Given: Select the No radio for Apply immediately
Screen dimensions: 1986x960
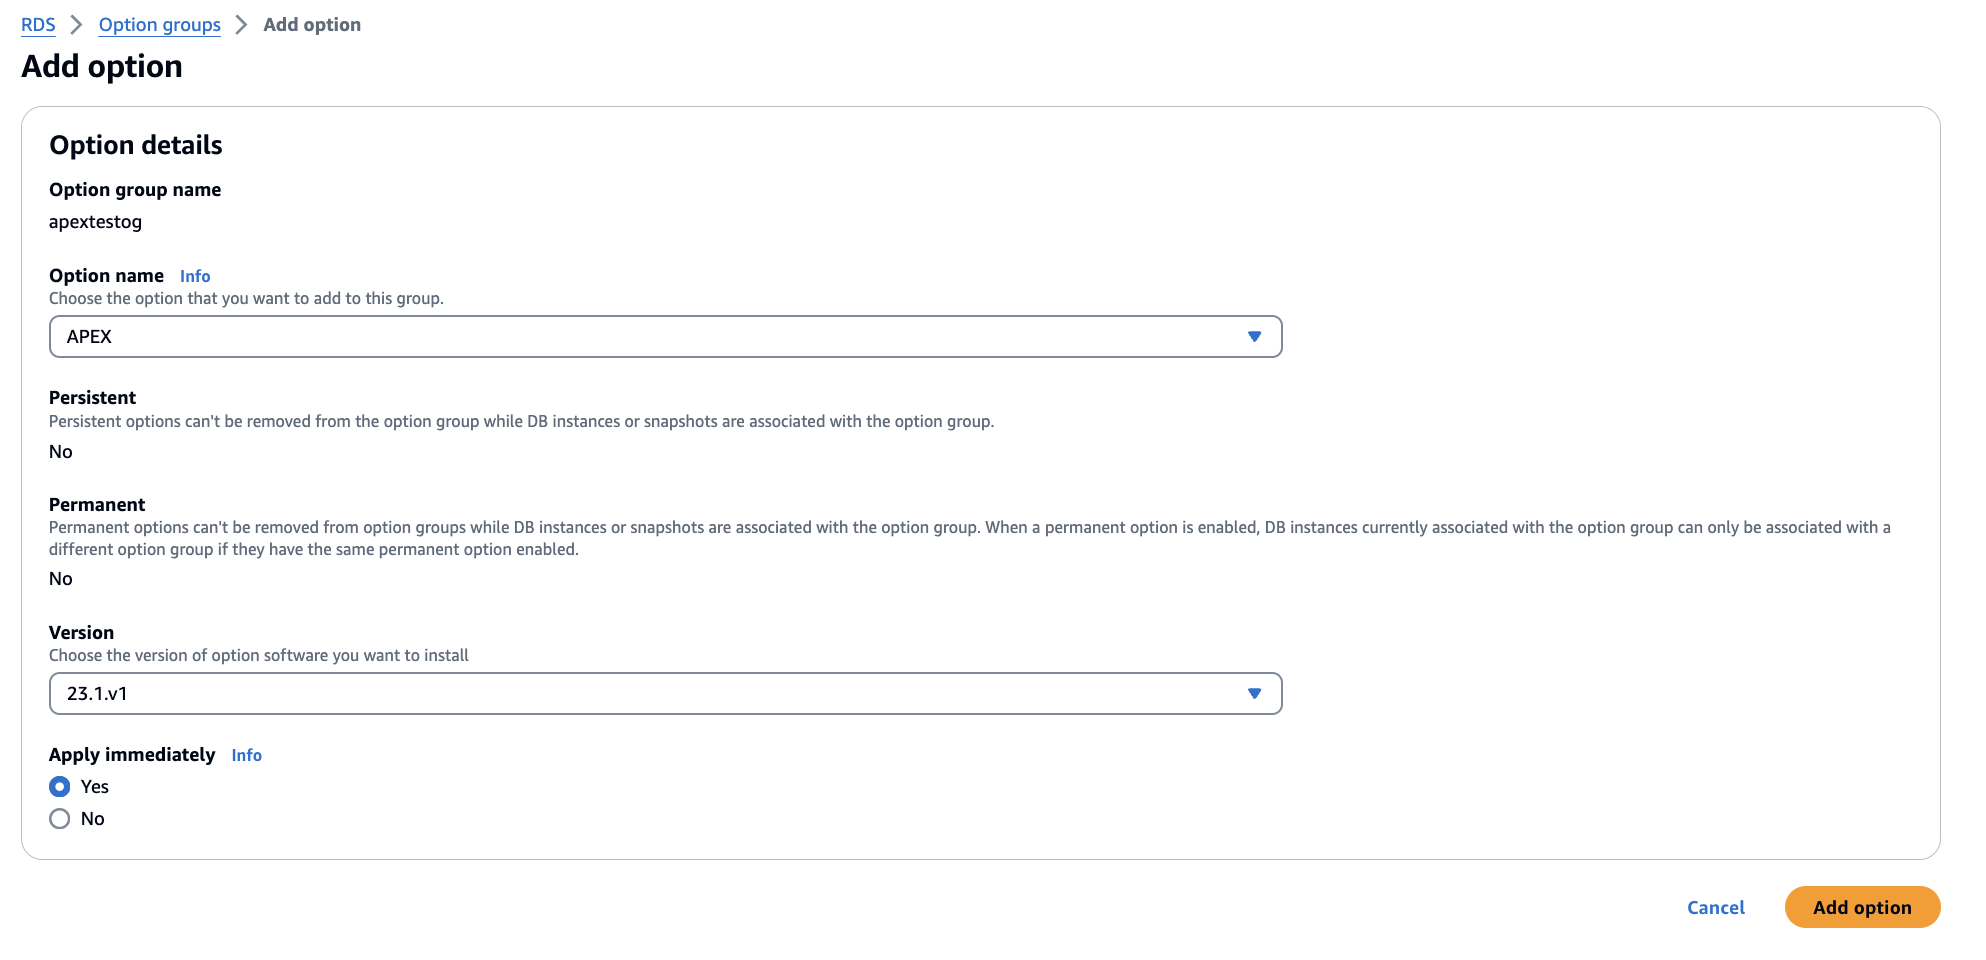Looking at the screenshot, I should click(x=60, y=819).
